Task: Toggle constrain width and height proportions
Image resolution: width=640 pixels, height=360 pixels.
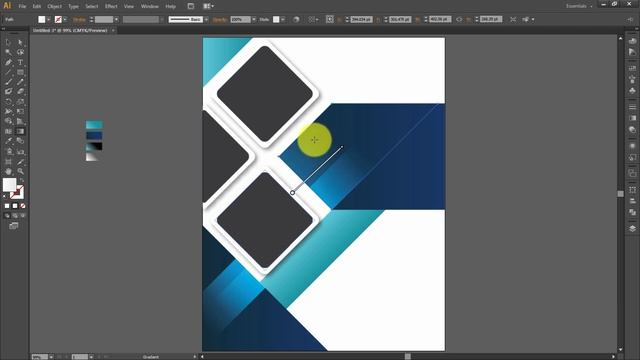Action: pos(459,19)
